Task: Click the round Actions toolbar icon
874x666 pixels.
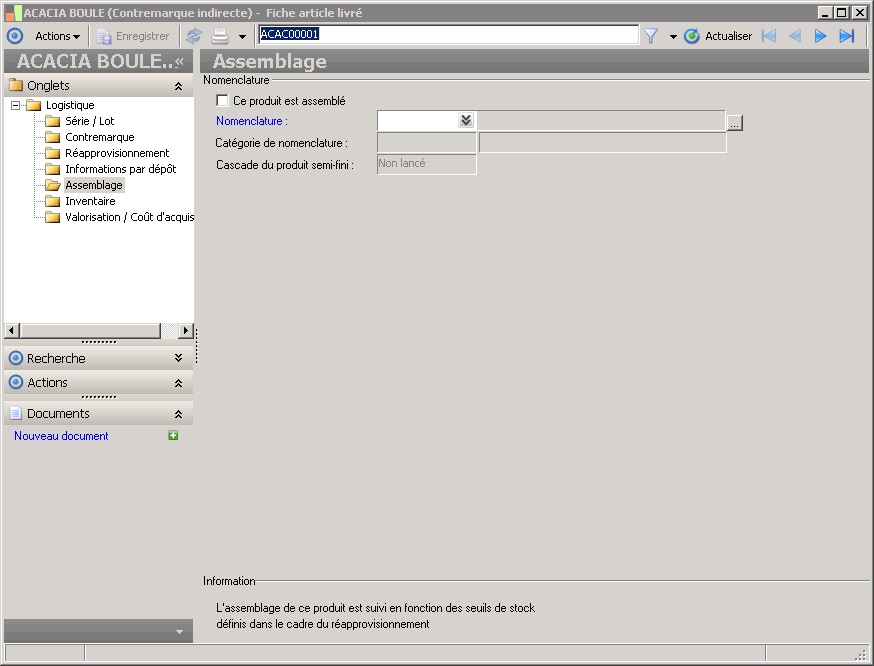Action: click(15, 36)
